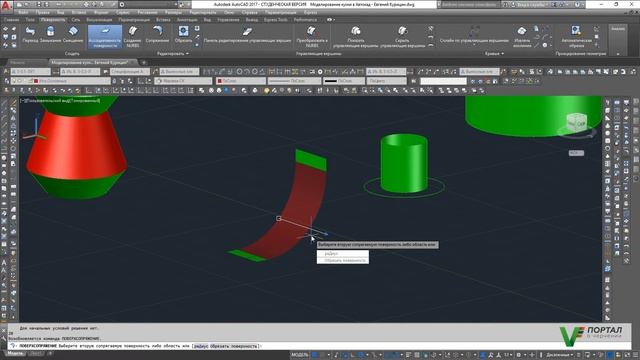Open the Performance ribbon tab
The width and height of the screenshot is (640, 360).
pyautogui.click(x=305, y=19)
